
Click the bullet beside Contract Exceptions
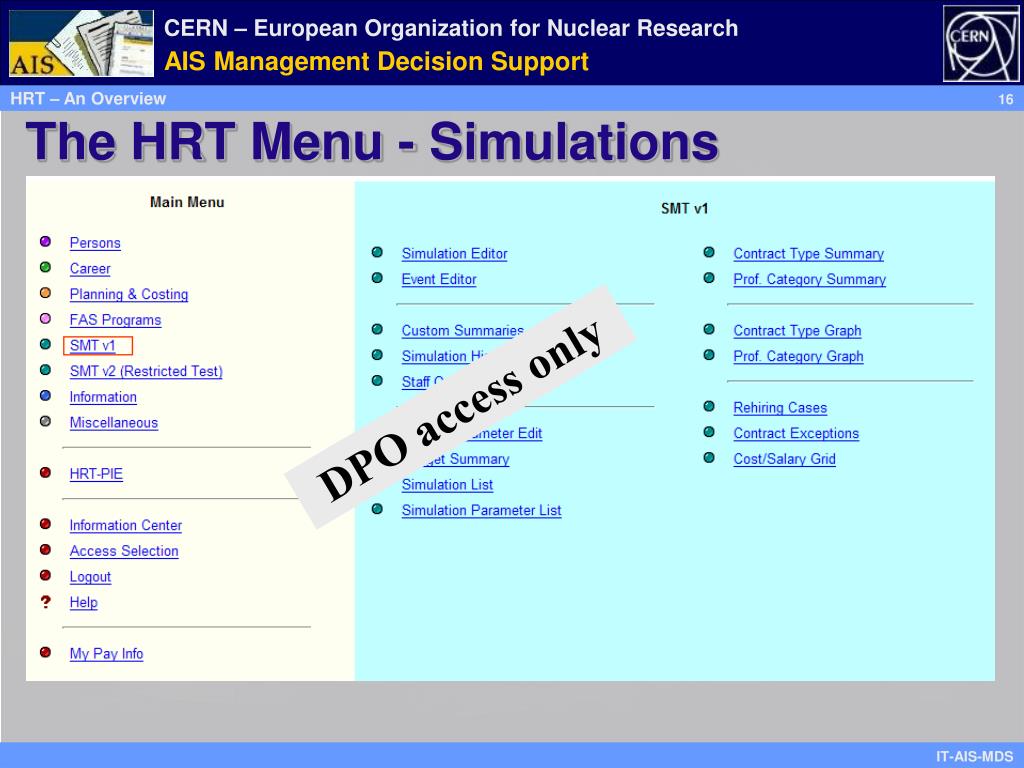pos(709,432)
